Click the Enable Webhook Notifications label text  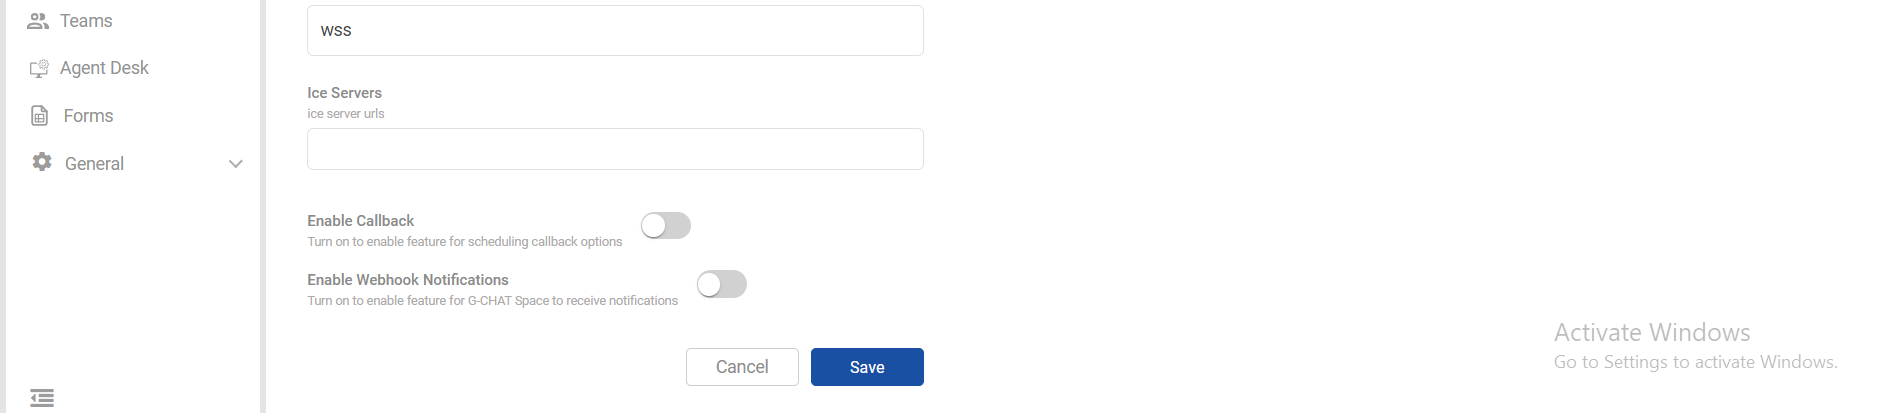pos(407,280)
